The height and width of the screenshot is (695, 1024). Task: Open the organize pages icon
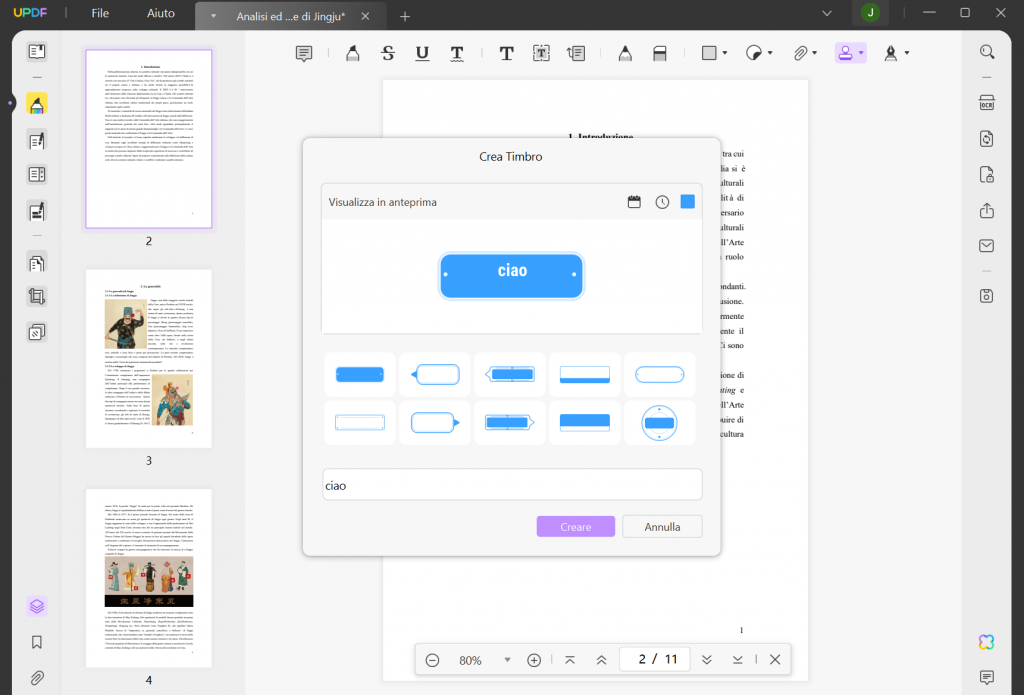pos(37,263)
